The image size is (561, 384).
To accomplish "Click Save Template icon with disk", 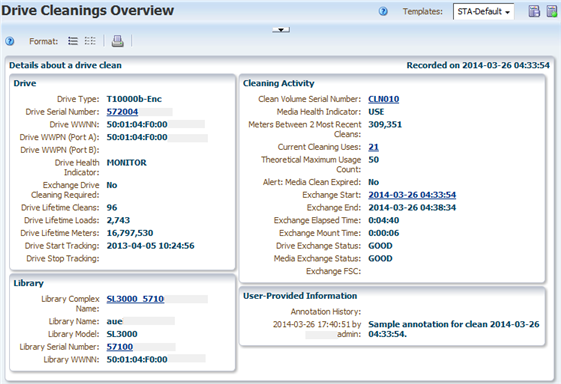I will pos(534,11).
